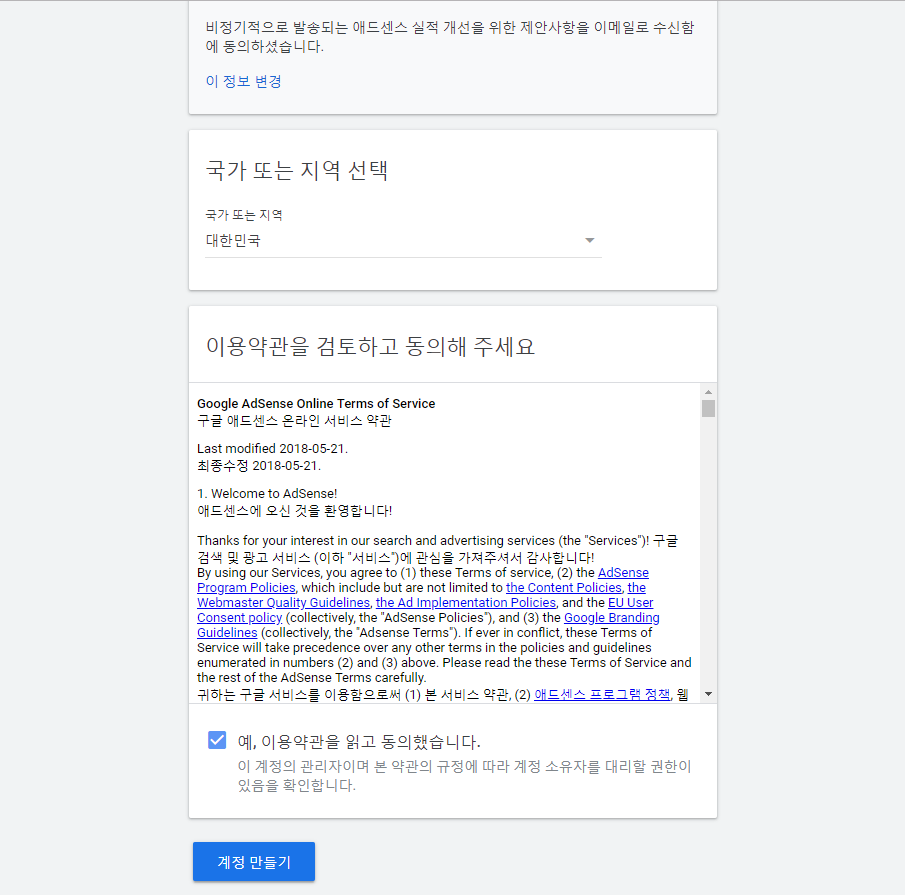
Task: Click the text '최종수정 2018-05-21.'
Action: (259, 466)
